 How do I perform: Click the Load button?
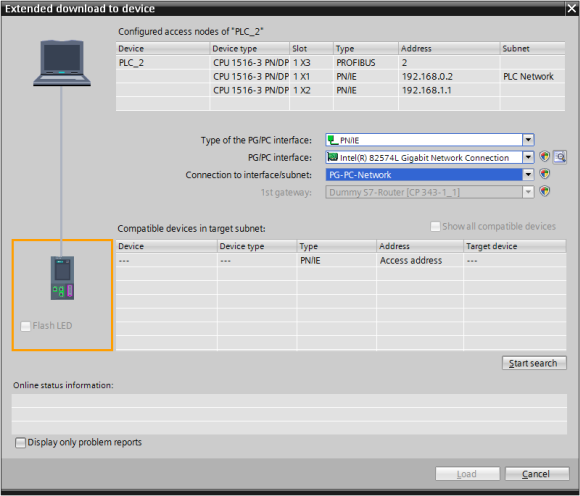point(467,473)
